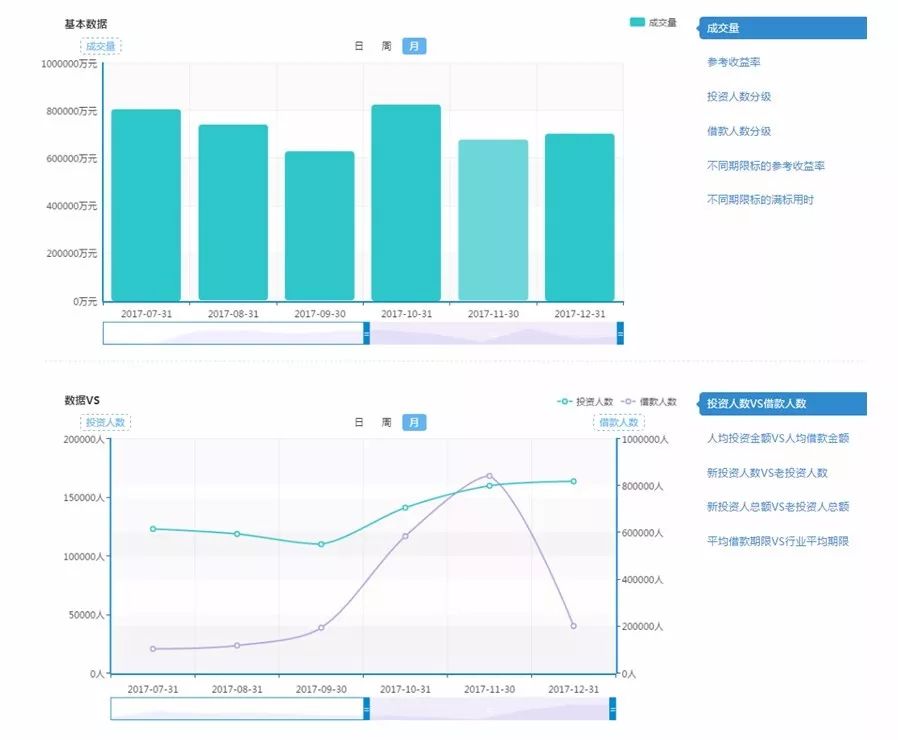The height and width of the screenshot is (740, 898).
Task: Click the 2017-09-30 bar in 成交量 chart
Action: pyautogui.click(x=320, y=226)
